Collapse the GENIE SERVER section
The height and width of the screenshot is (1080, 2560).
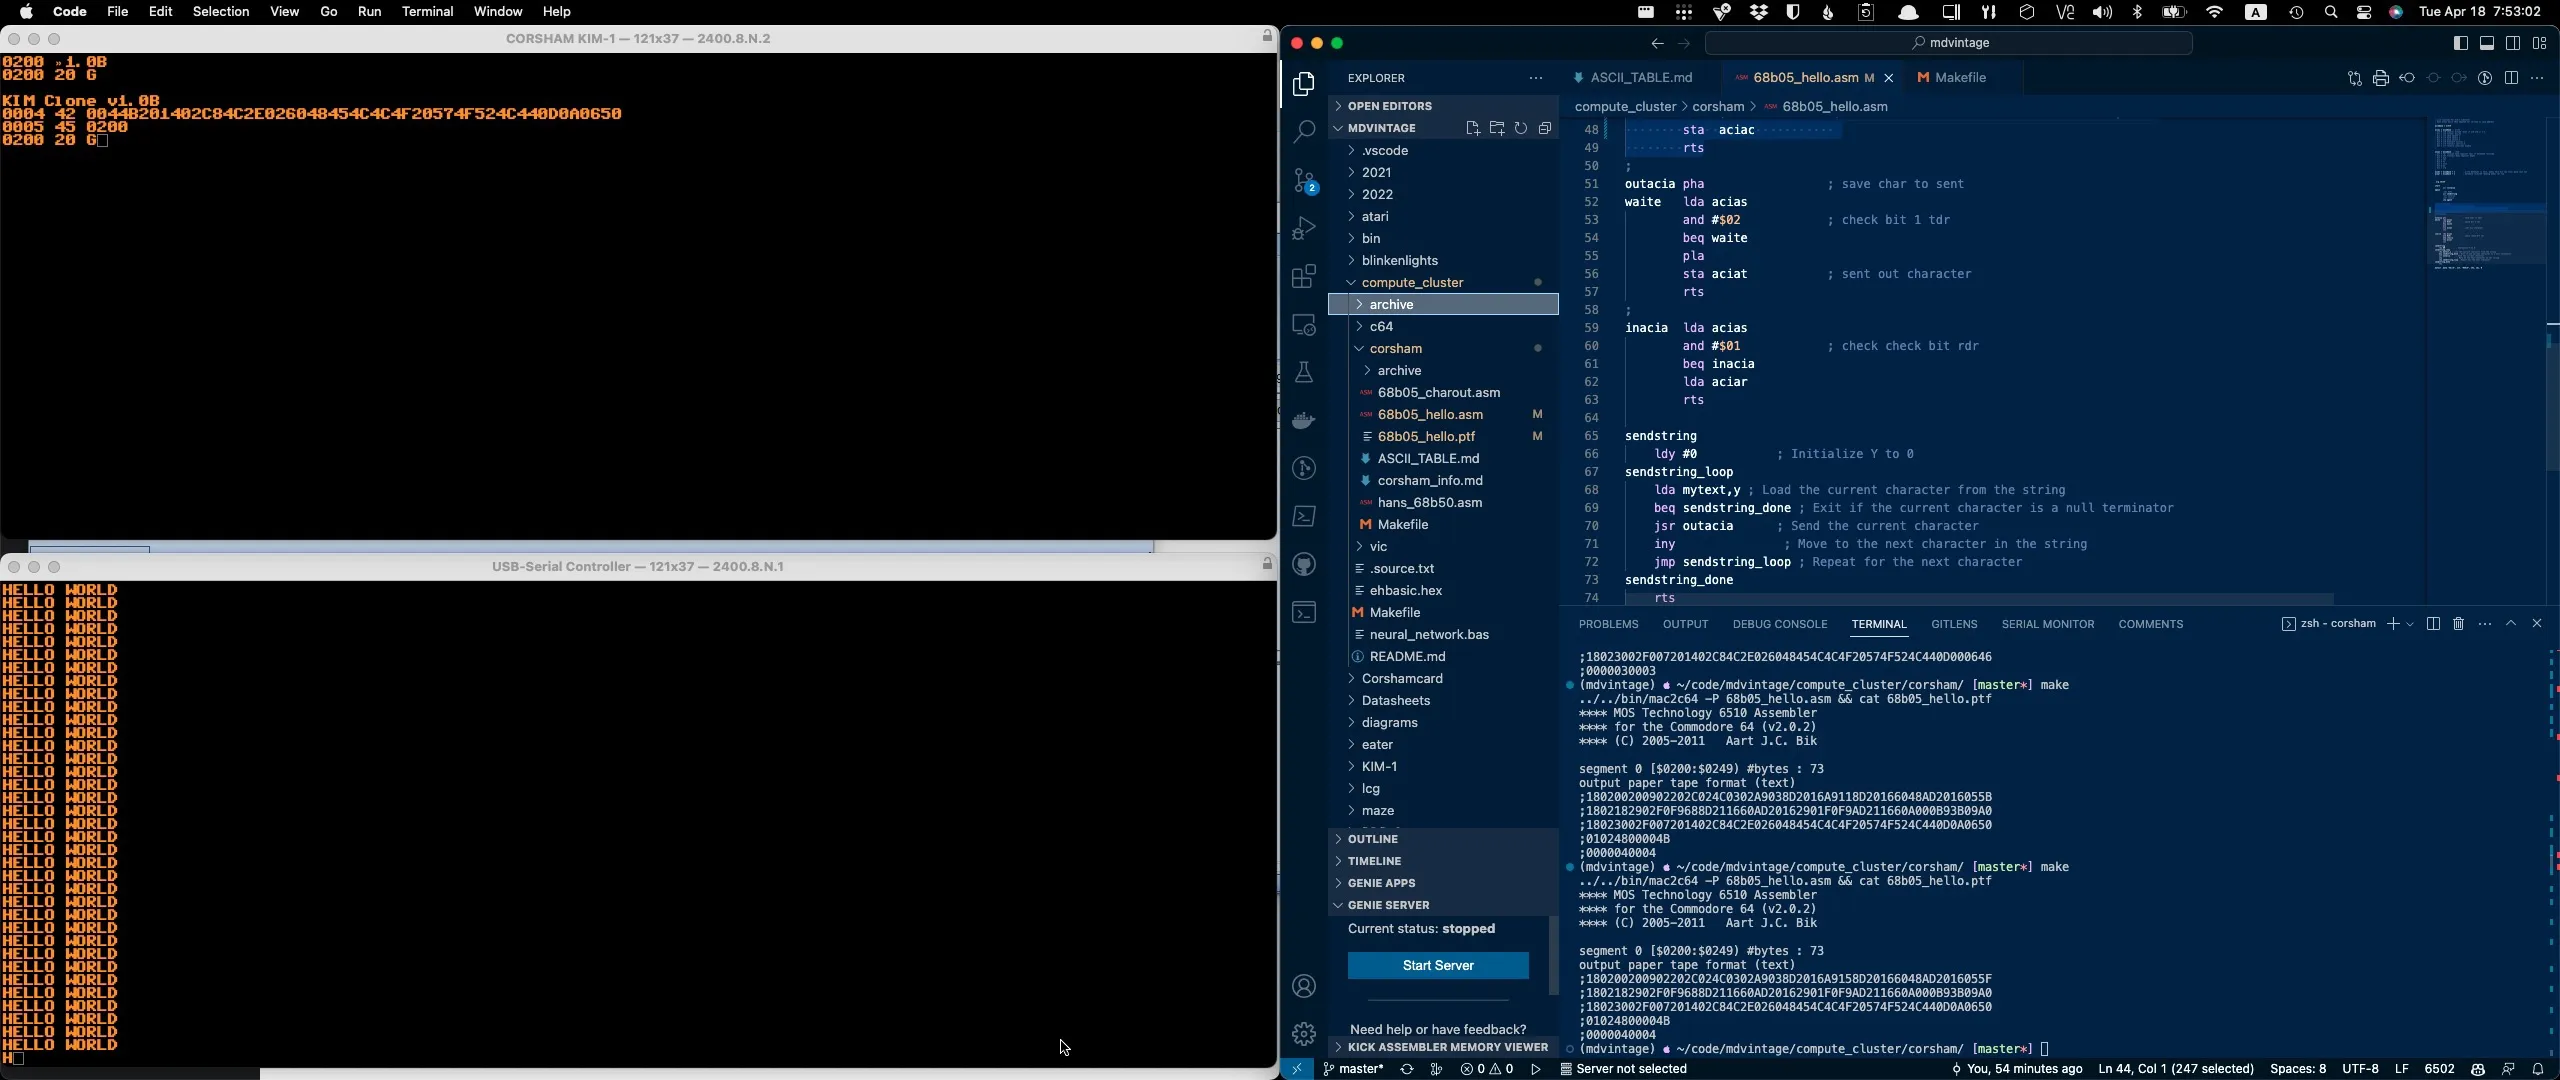(x=1388, y=905)
